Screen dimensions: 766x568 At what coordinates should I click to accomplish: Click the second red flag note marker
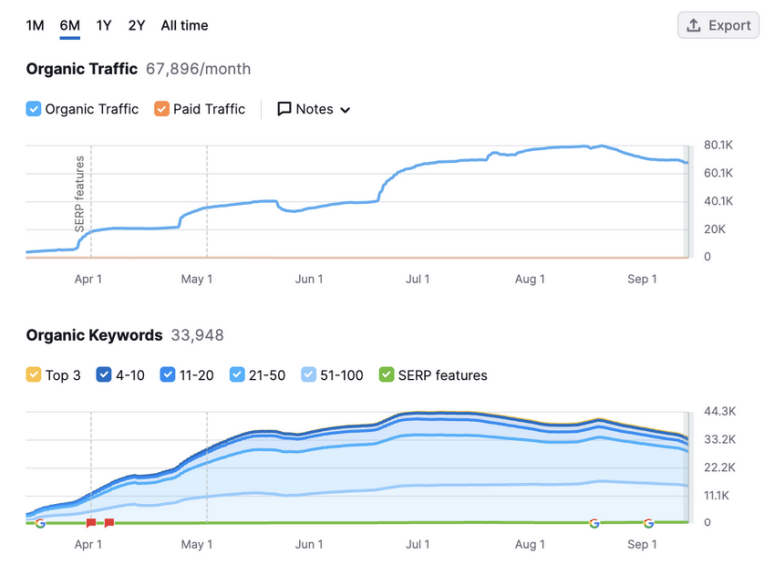click(109, 522)
